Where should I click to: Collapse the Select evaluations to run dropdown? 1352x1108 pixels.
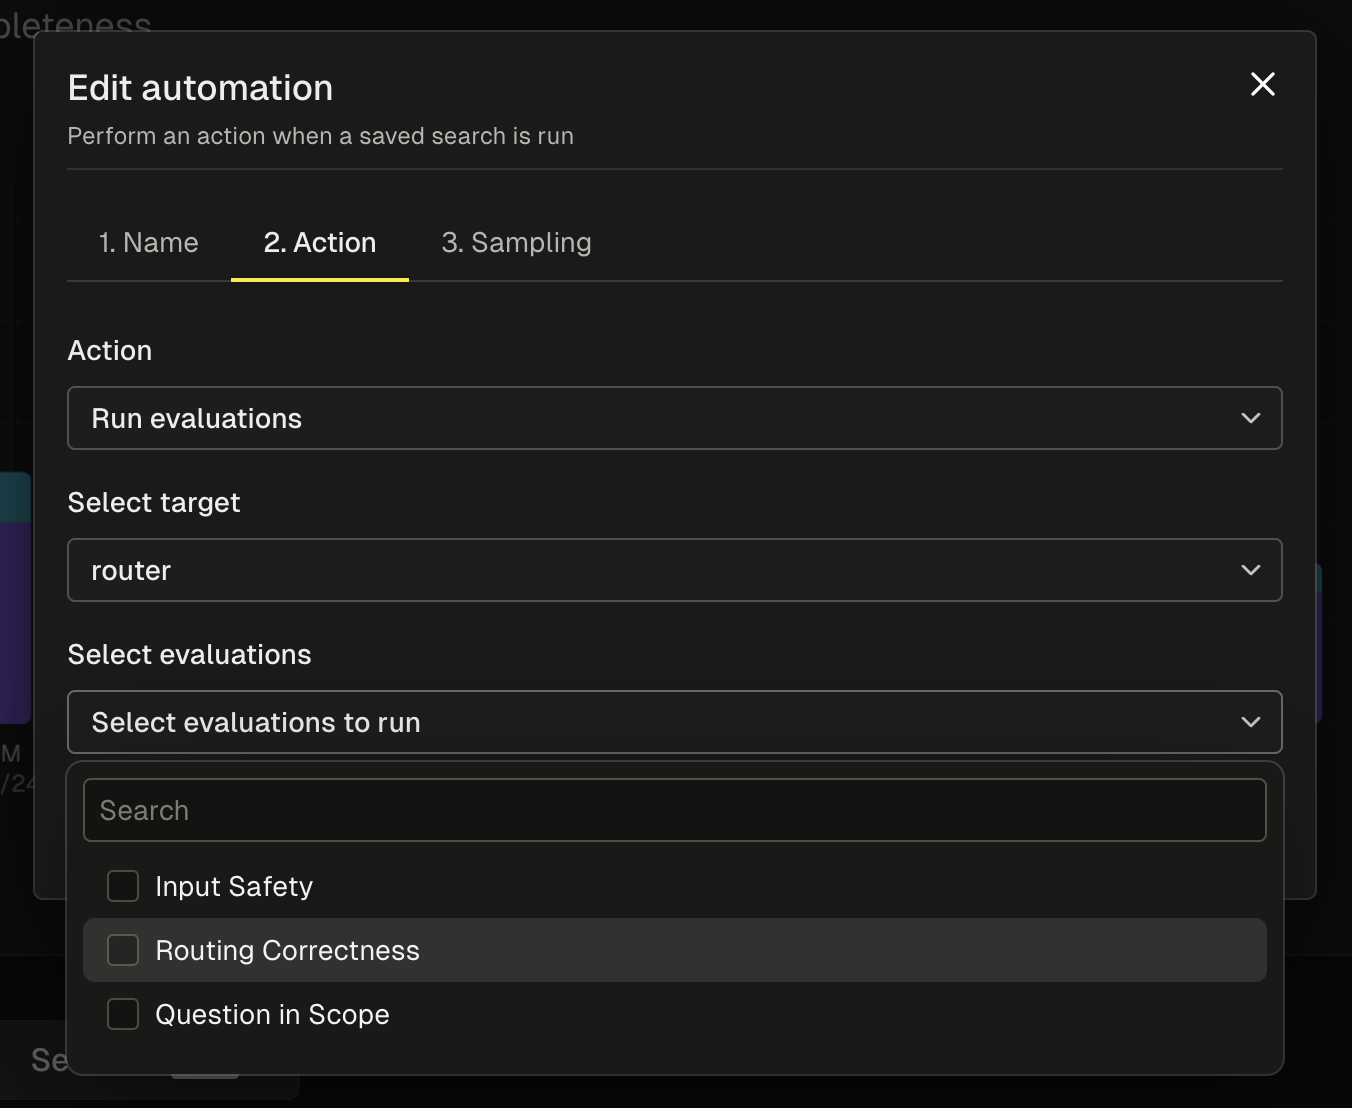click(675, 722)
